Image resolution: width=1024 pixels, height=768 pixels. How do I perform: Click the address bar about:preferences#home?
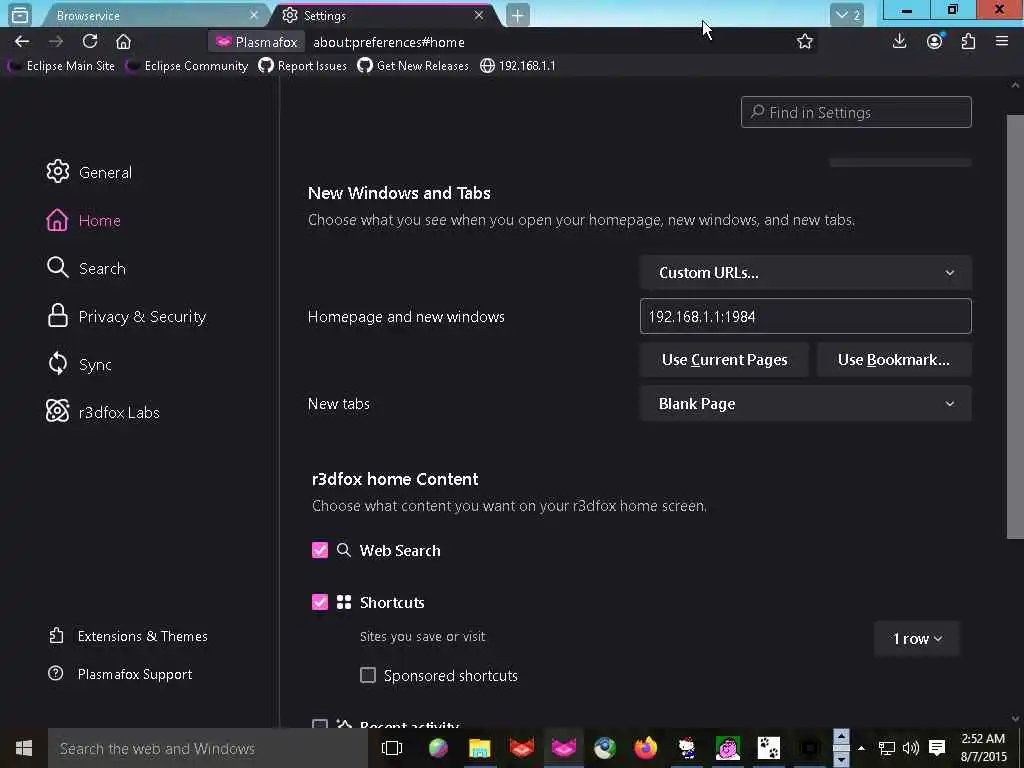click(x=389, y=42)
